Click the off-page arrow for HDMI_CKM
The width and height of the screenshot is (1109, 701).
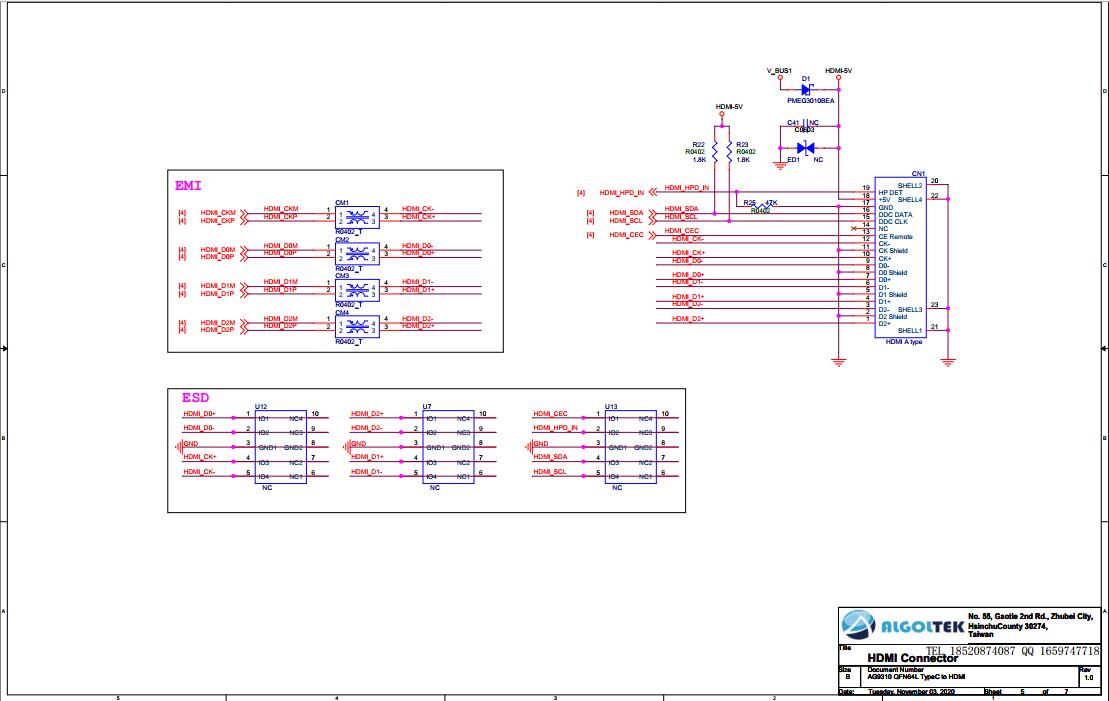coord(244,213)
